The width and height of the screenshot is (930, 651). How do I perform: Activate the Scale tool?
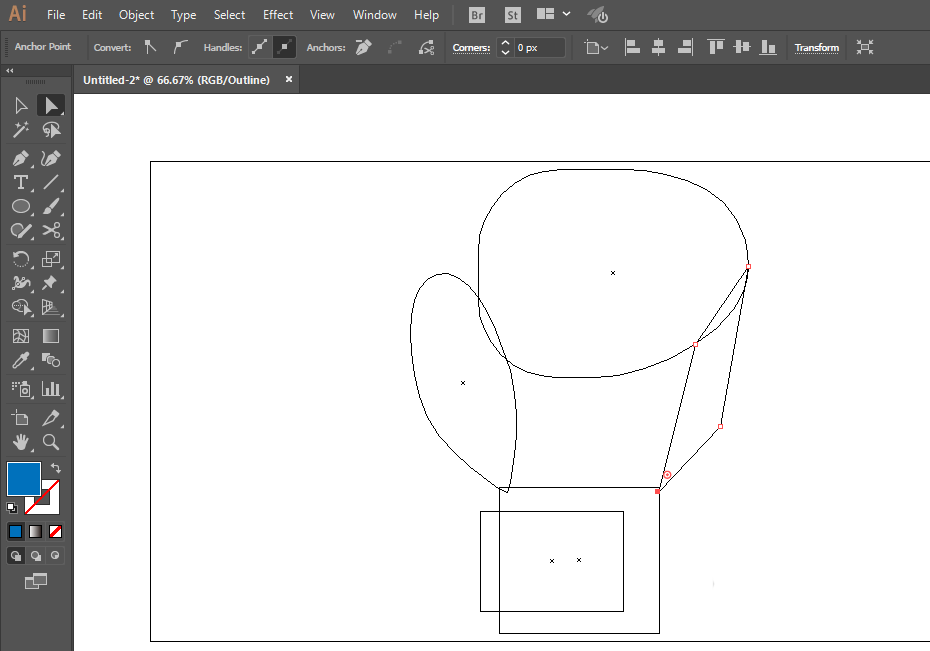[51, 259]
